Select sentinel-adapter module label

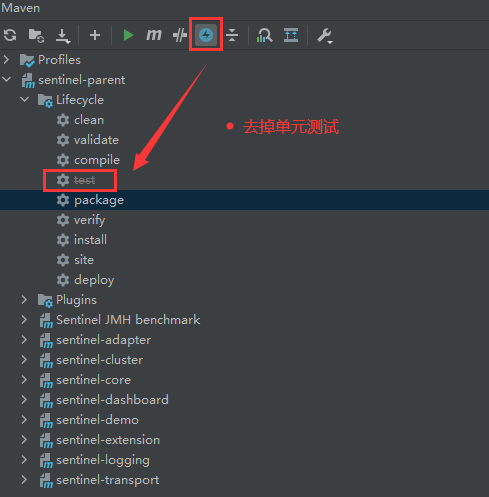(x=104, y=340)
